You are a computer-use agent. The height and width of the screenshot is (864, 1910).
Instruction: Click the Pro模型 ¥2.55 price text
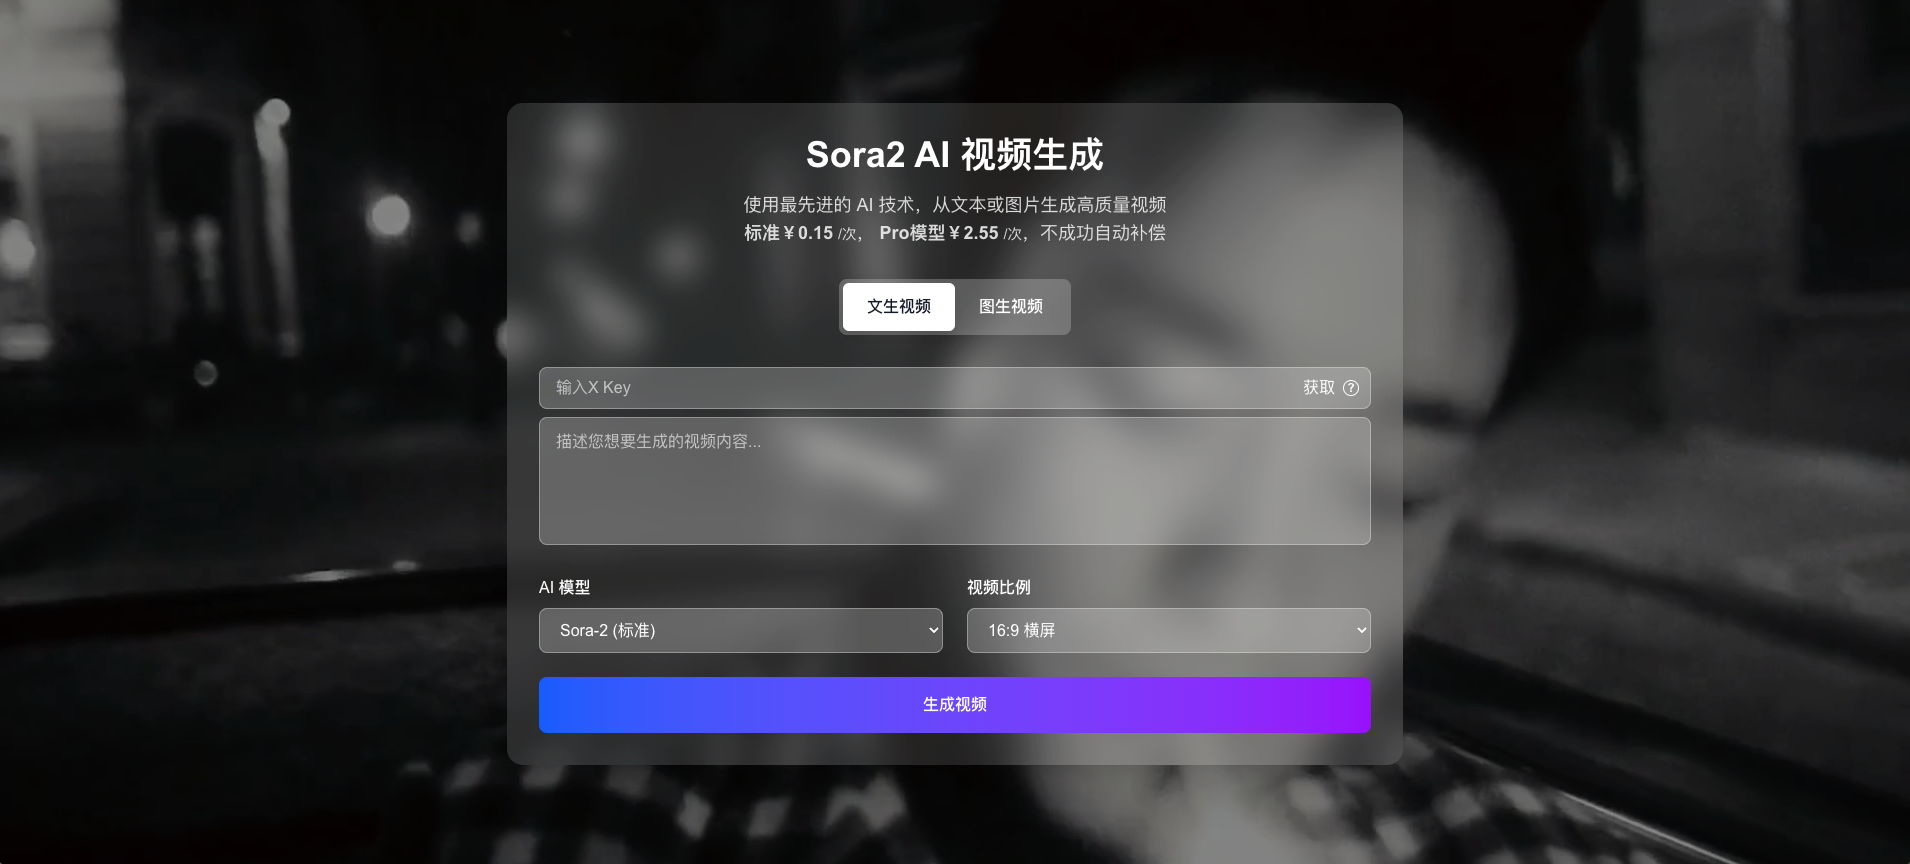pos(951,233)
